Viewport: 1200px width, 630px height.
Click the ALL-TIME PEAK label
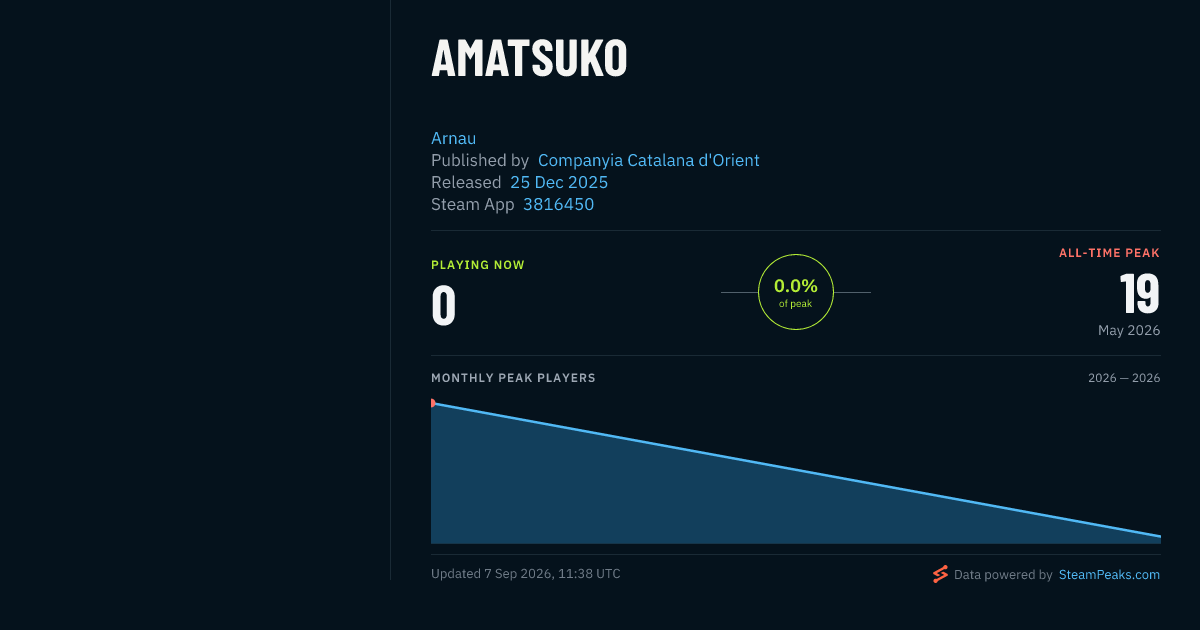[x=1109, y=253]
